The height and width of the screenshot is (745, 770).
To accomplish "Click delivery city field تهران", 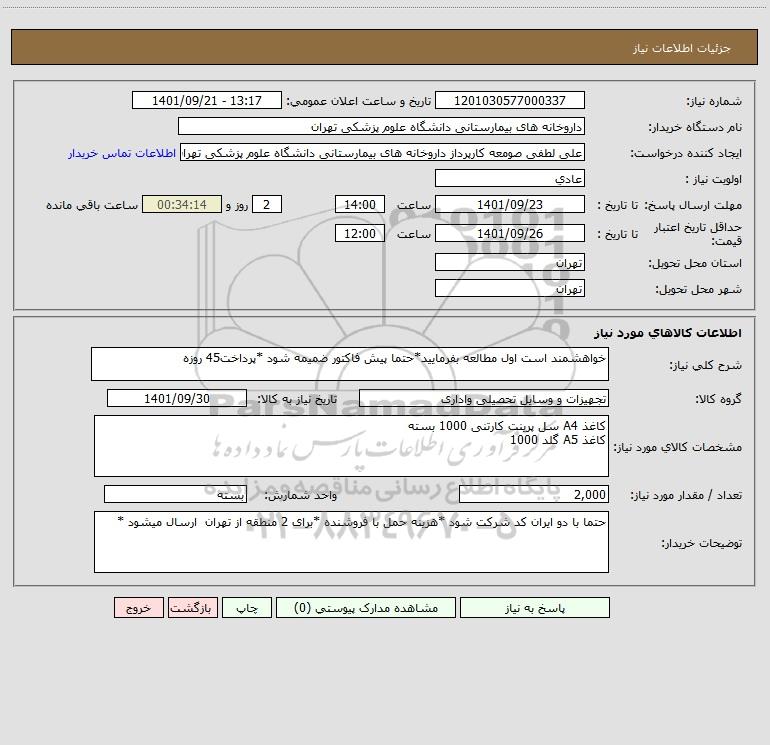I will click(x=510, y=288).
